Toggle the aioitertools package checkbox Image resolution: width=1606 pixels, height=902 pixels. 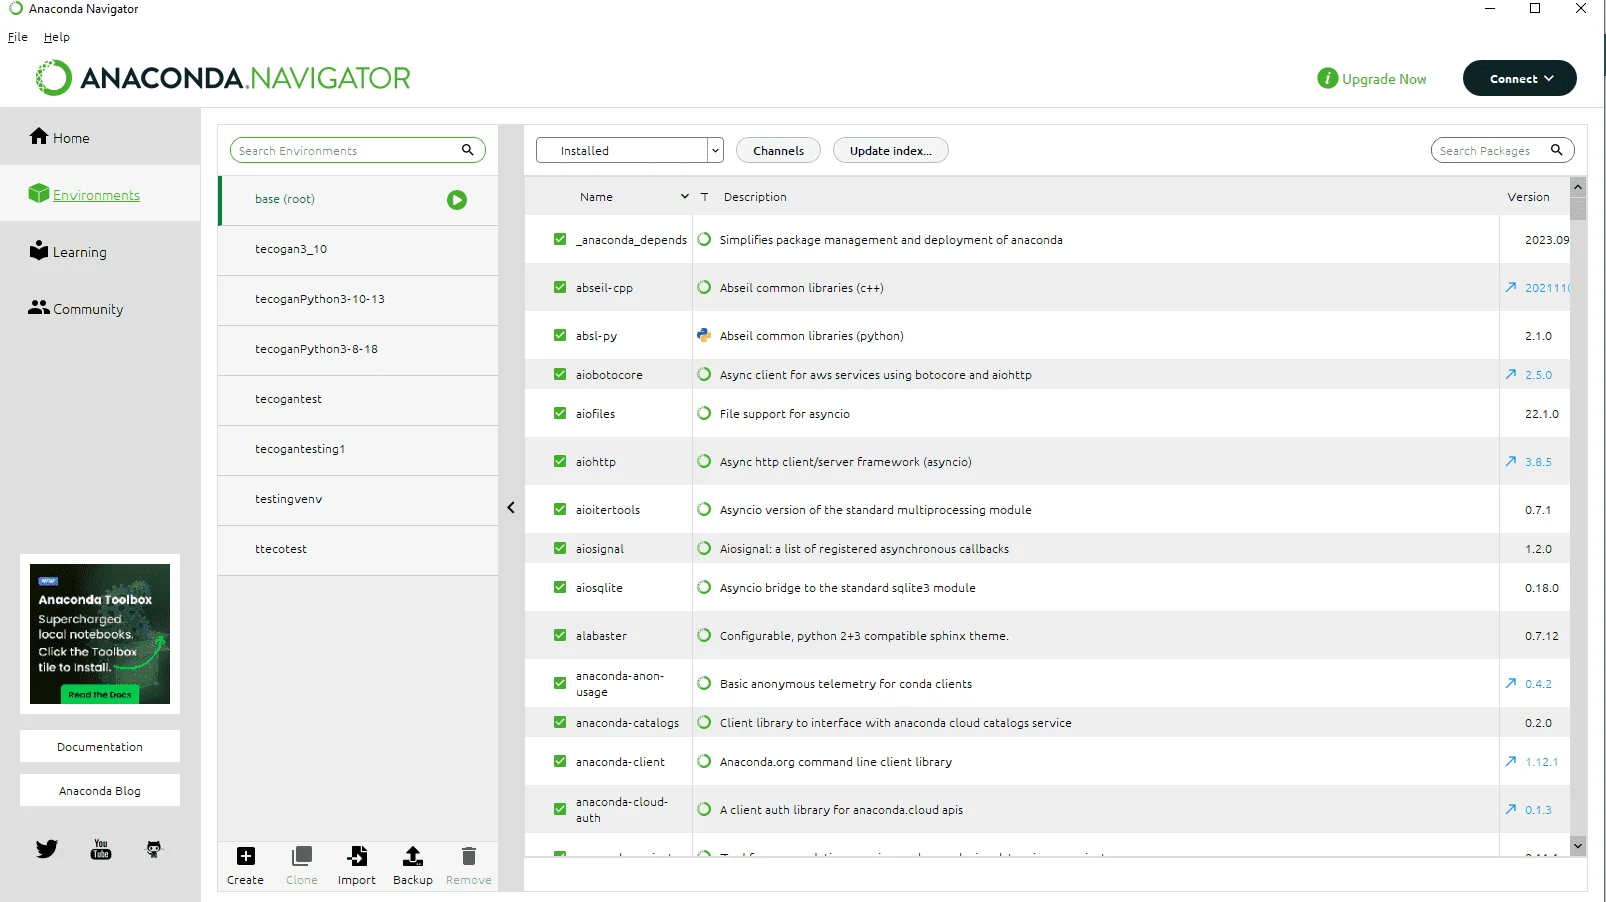(x=560, y=509)
